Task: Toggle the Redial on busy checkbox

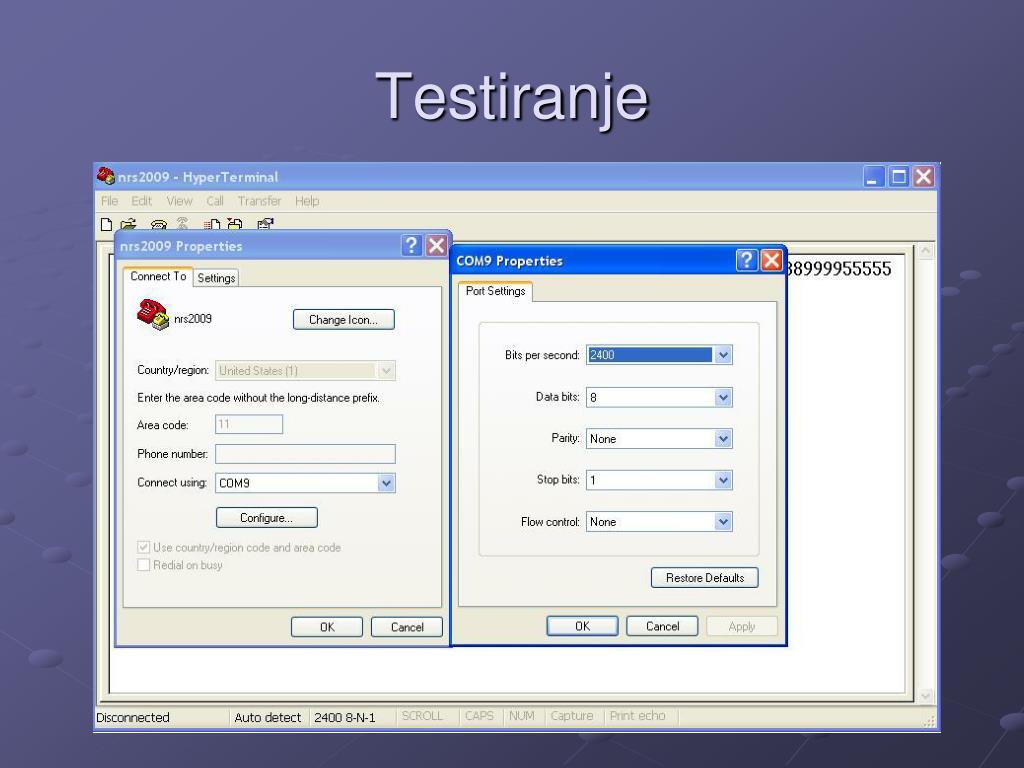Action: pos(143,565)
